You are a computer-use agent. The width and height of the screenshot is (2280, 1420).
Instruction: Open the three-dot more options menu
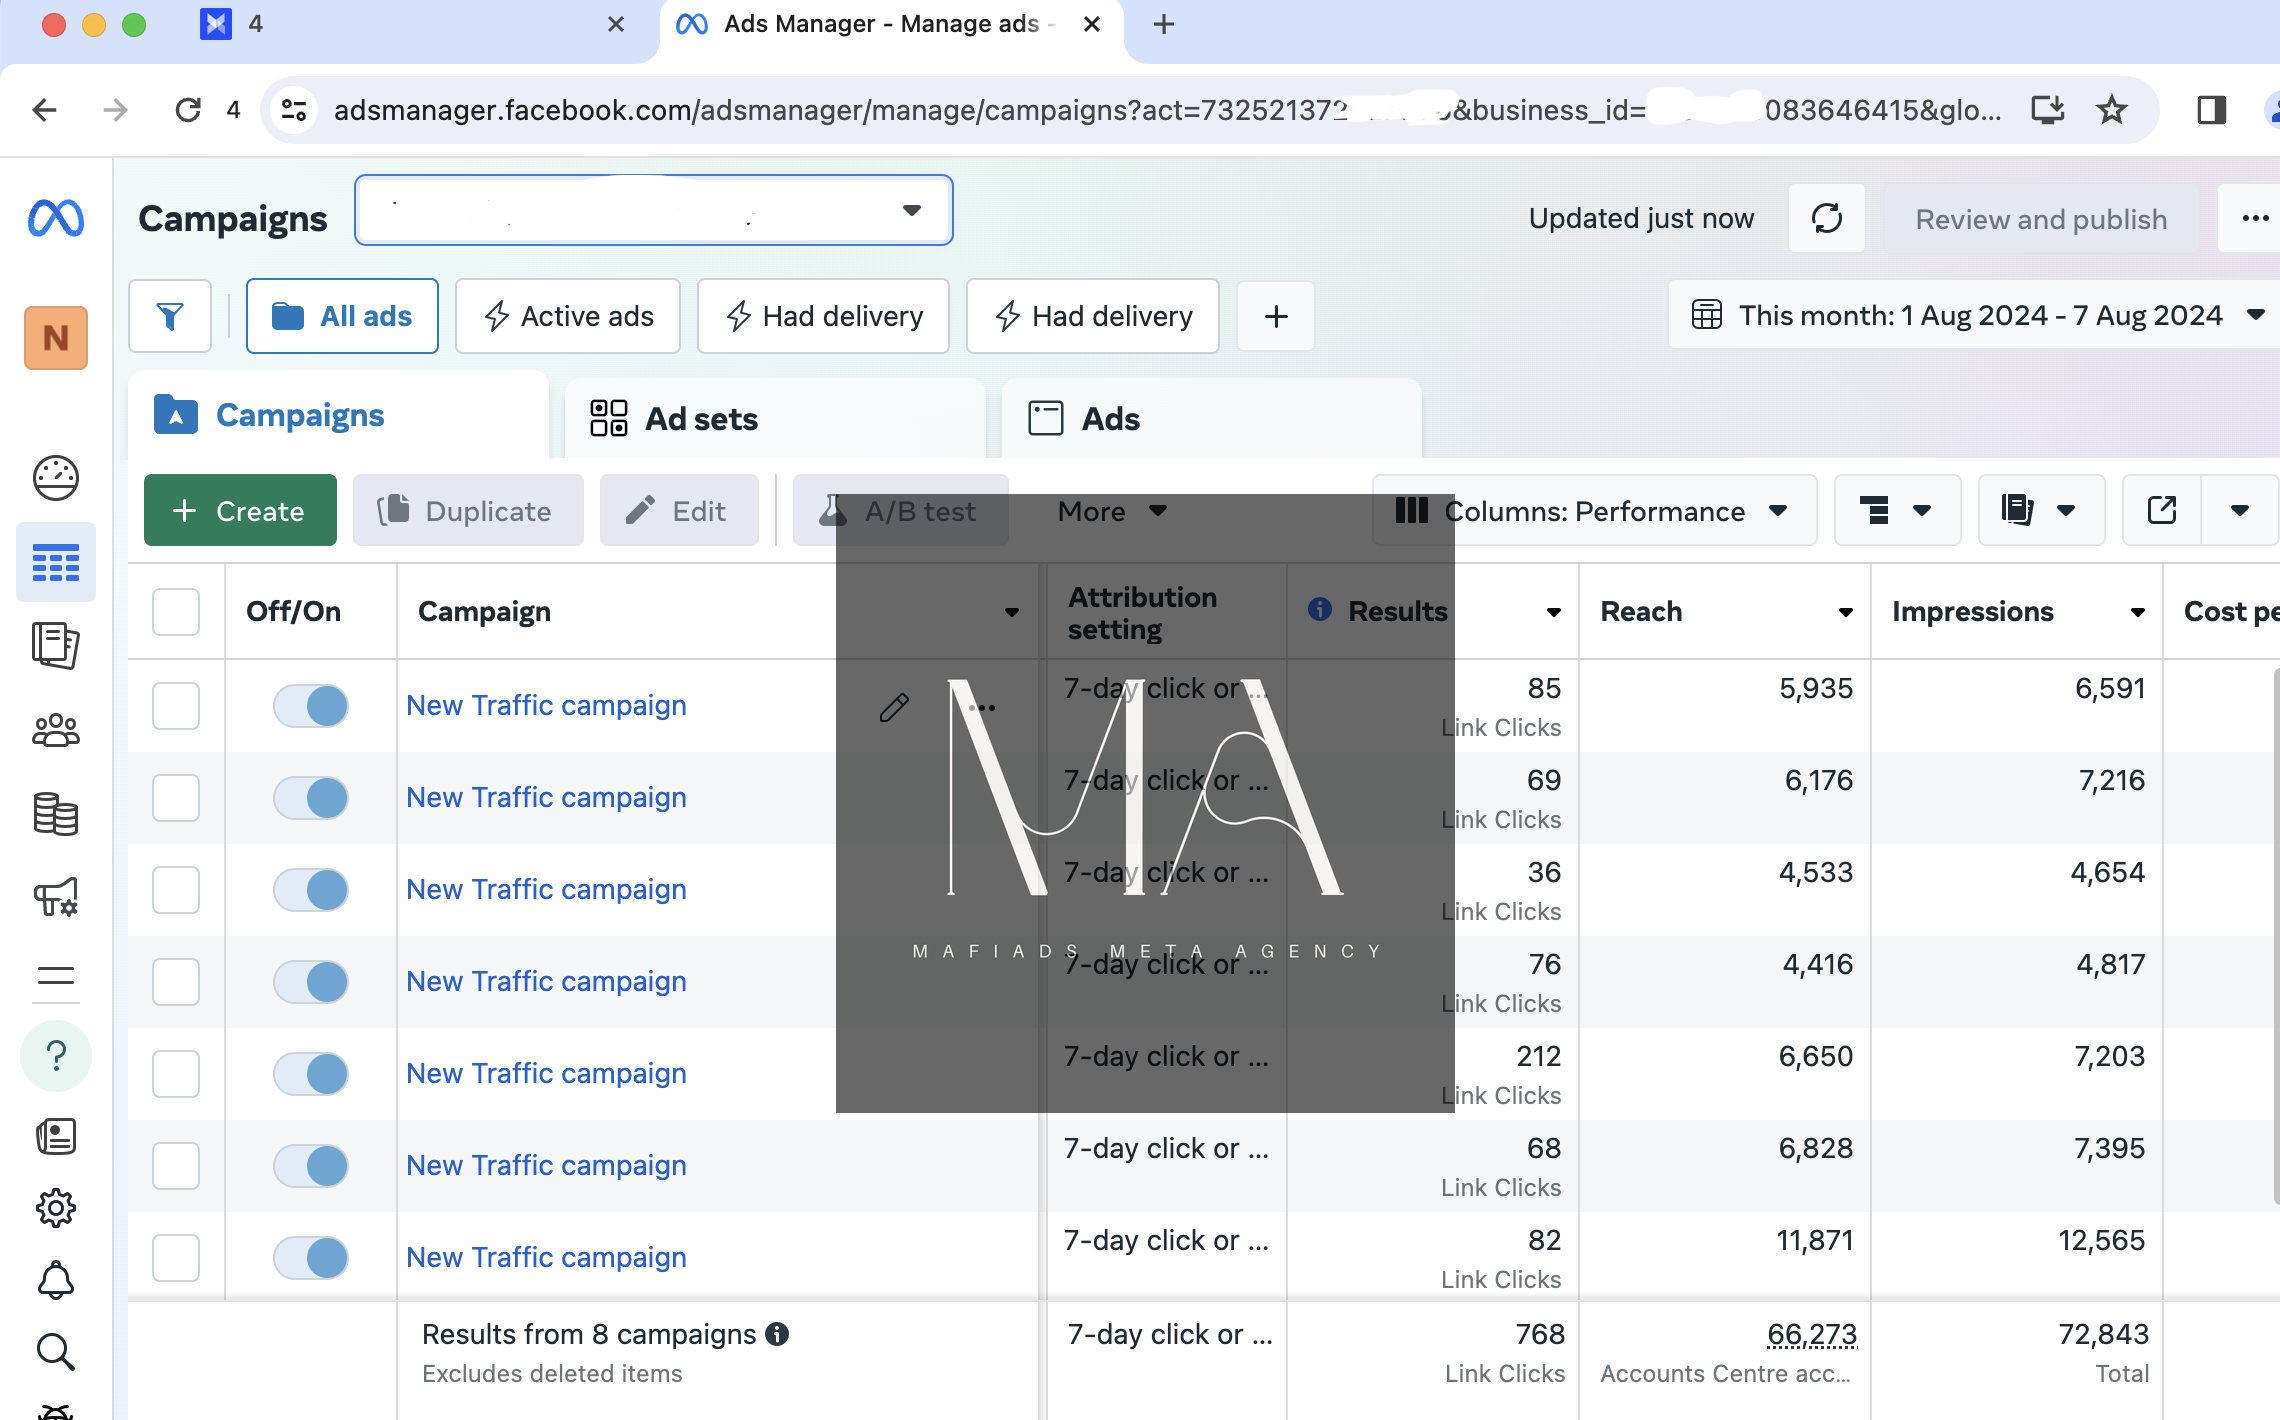click(2254, 218)
